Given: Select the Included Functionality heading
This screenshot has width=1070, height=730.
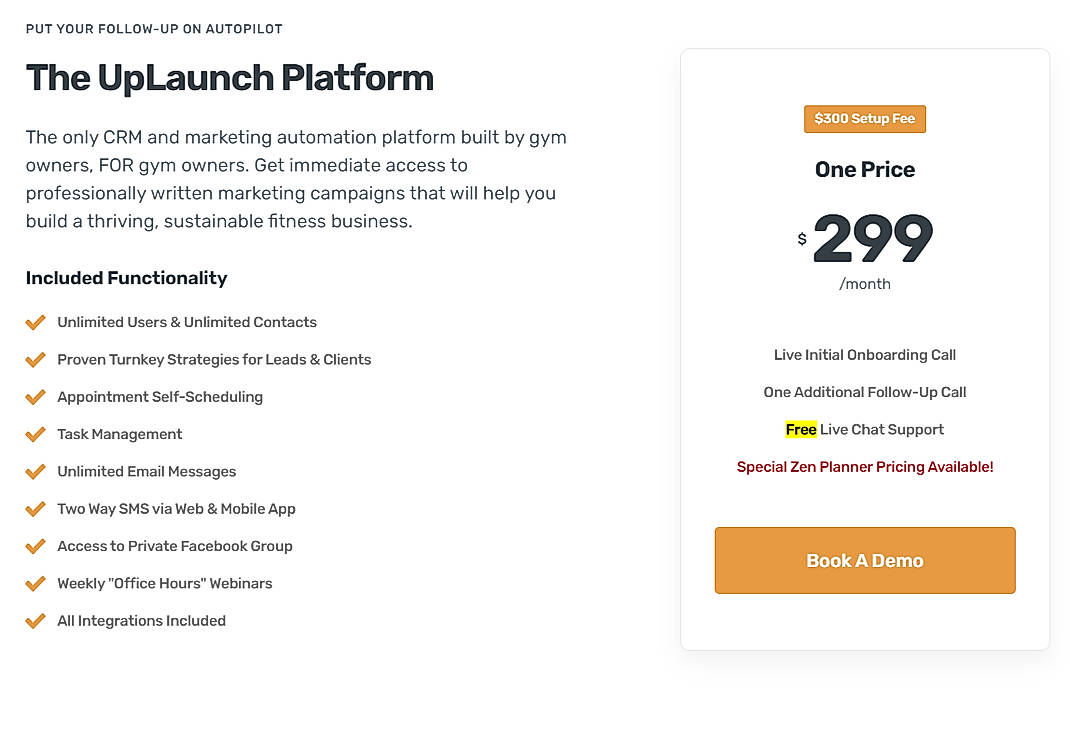Looking at the screenshot, I should [126, 278].
